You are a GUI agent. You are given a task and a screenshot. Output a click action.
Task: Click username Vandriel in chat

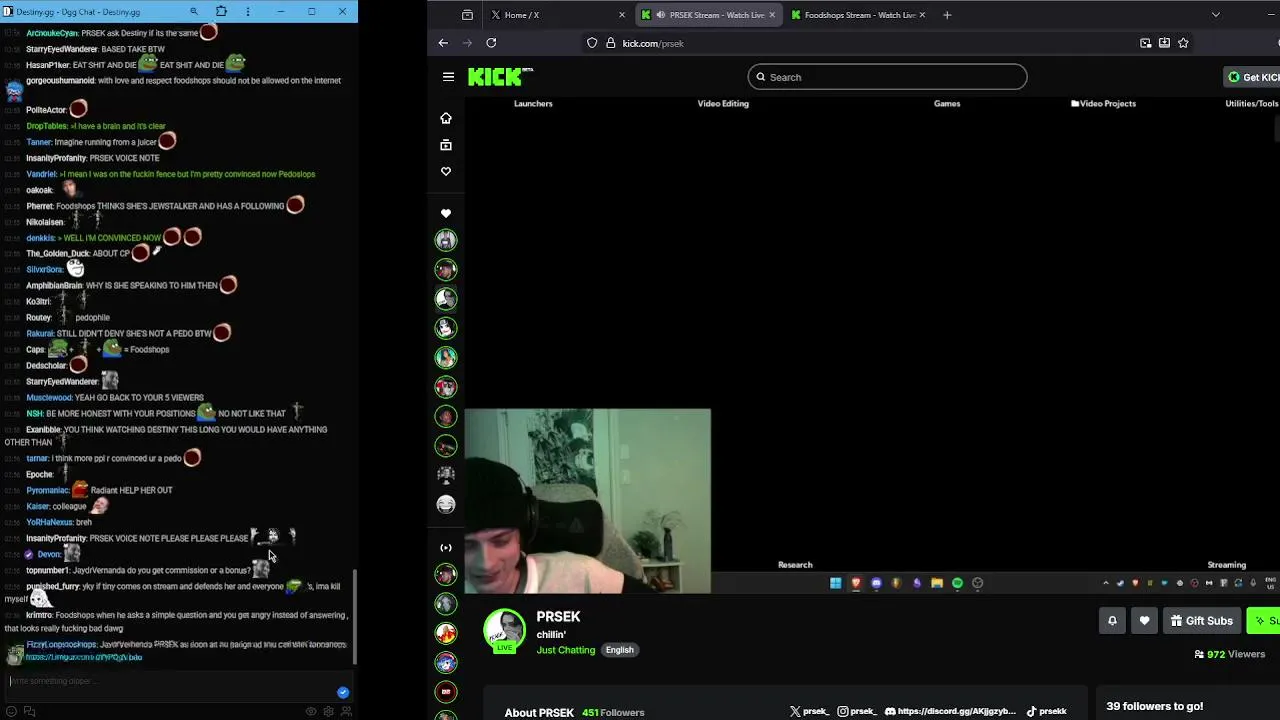click(x=41, y=174)
